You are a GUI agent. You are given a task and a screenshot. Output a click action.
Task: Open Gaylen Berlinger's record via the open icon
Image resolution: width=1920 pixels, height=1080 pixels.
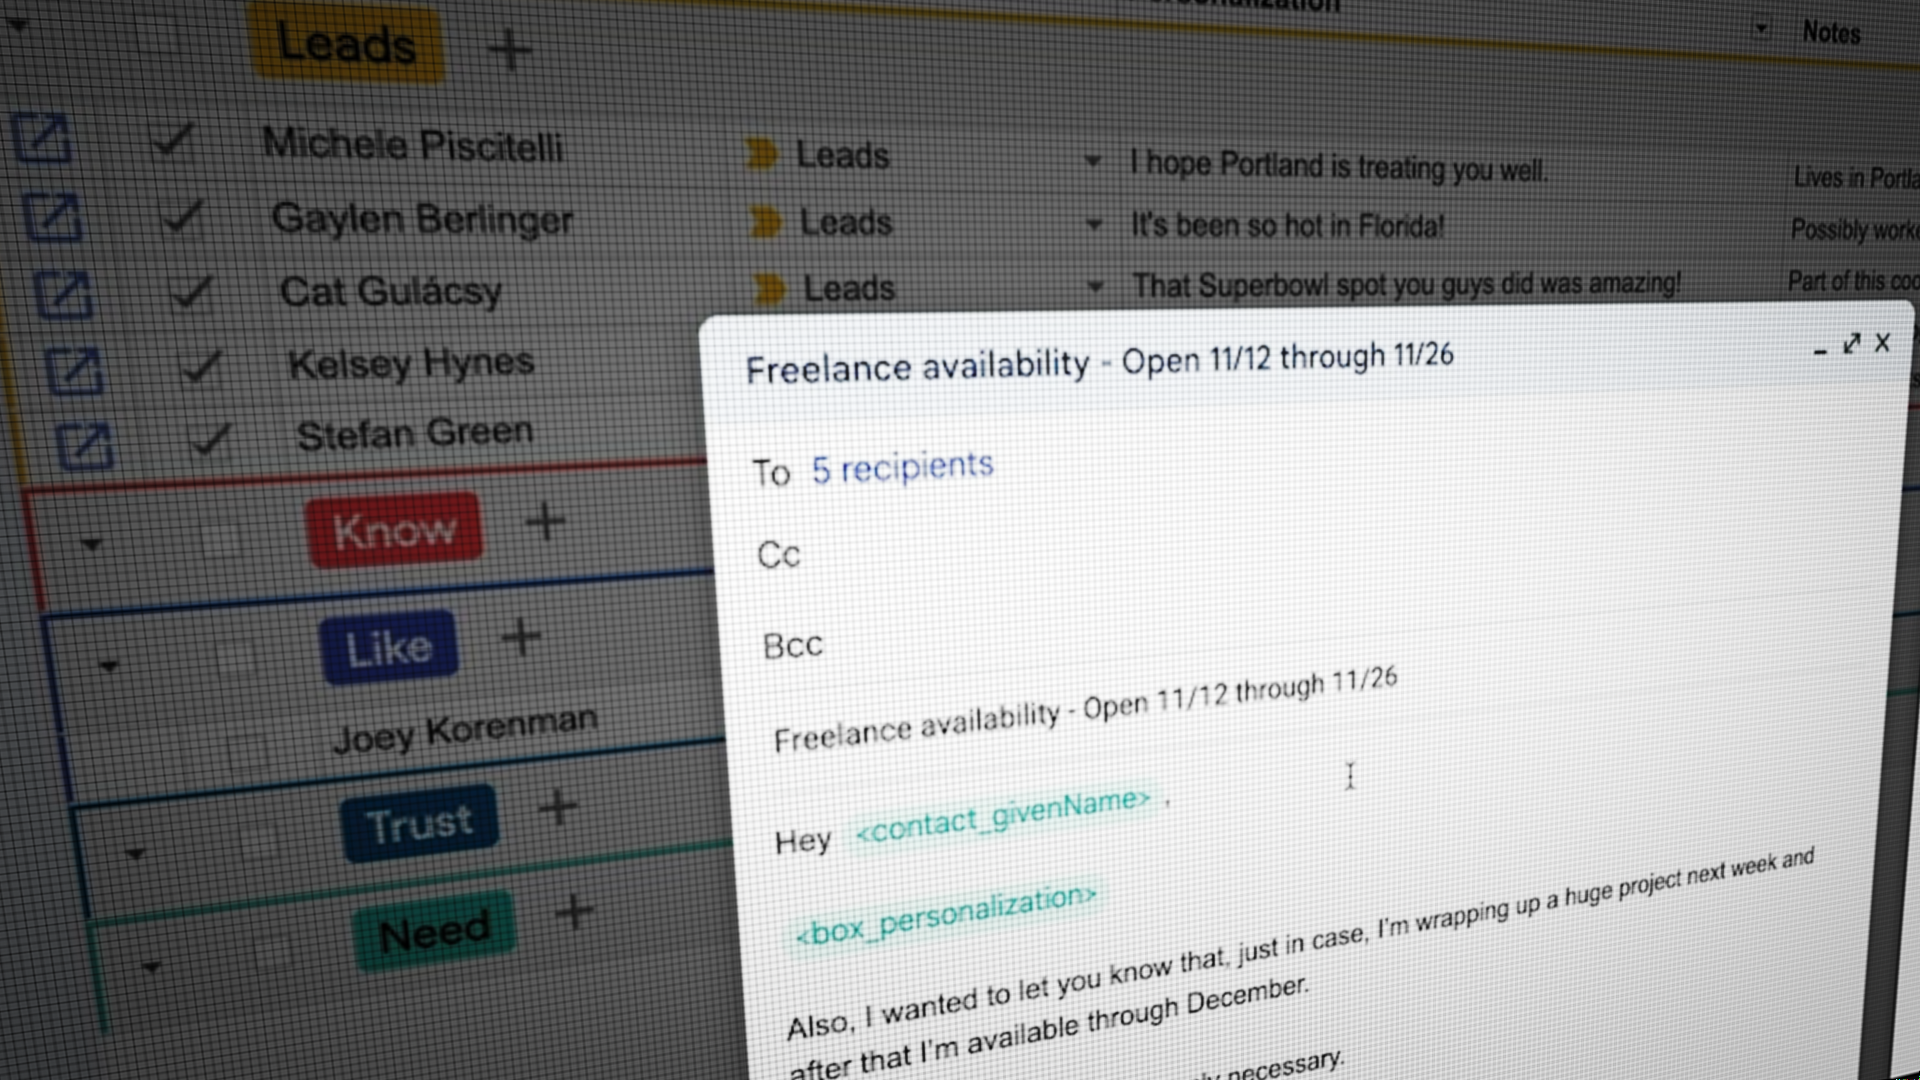click(x=52, y=216)
